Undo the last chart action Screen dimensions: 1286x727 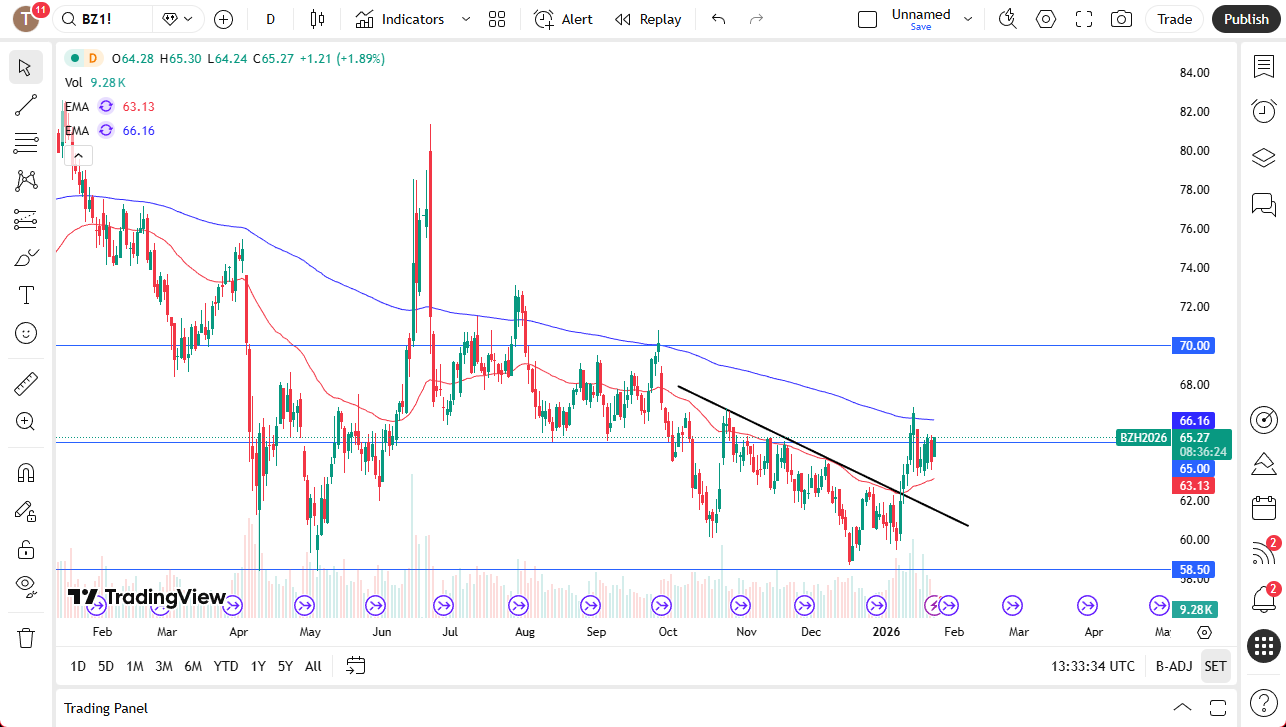click(x=719, y=19)
